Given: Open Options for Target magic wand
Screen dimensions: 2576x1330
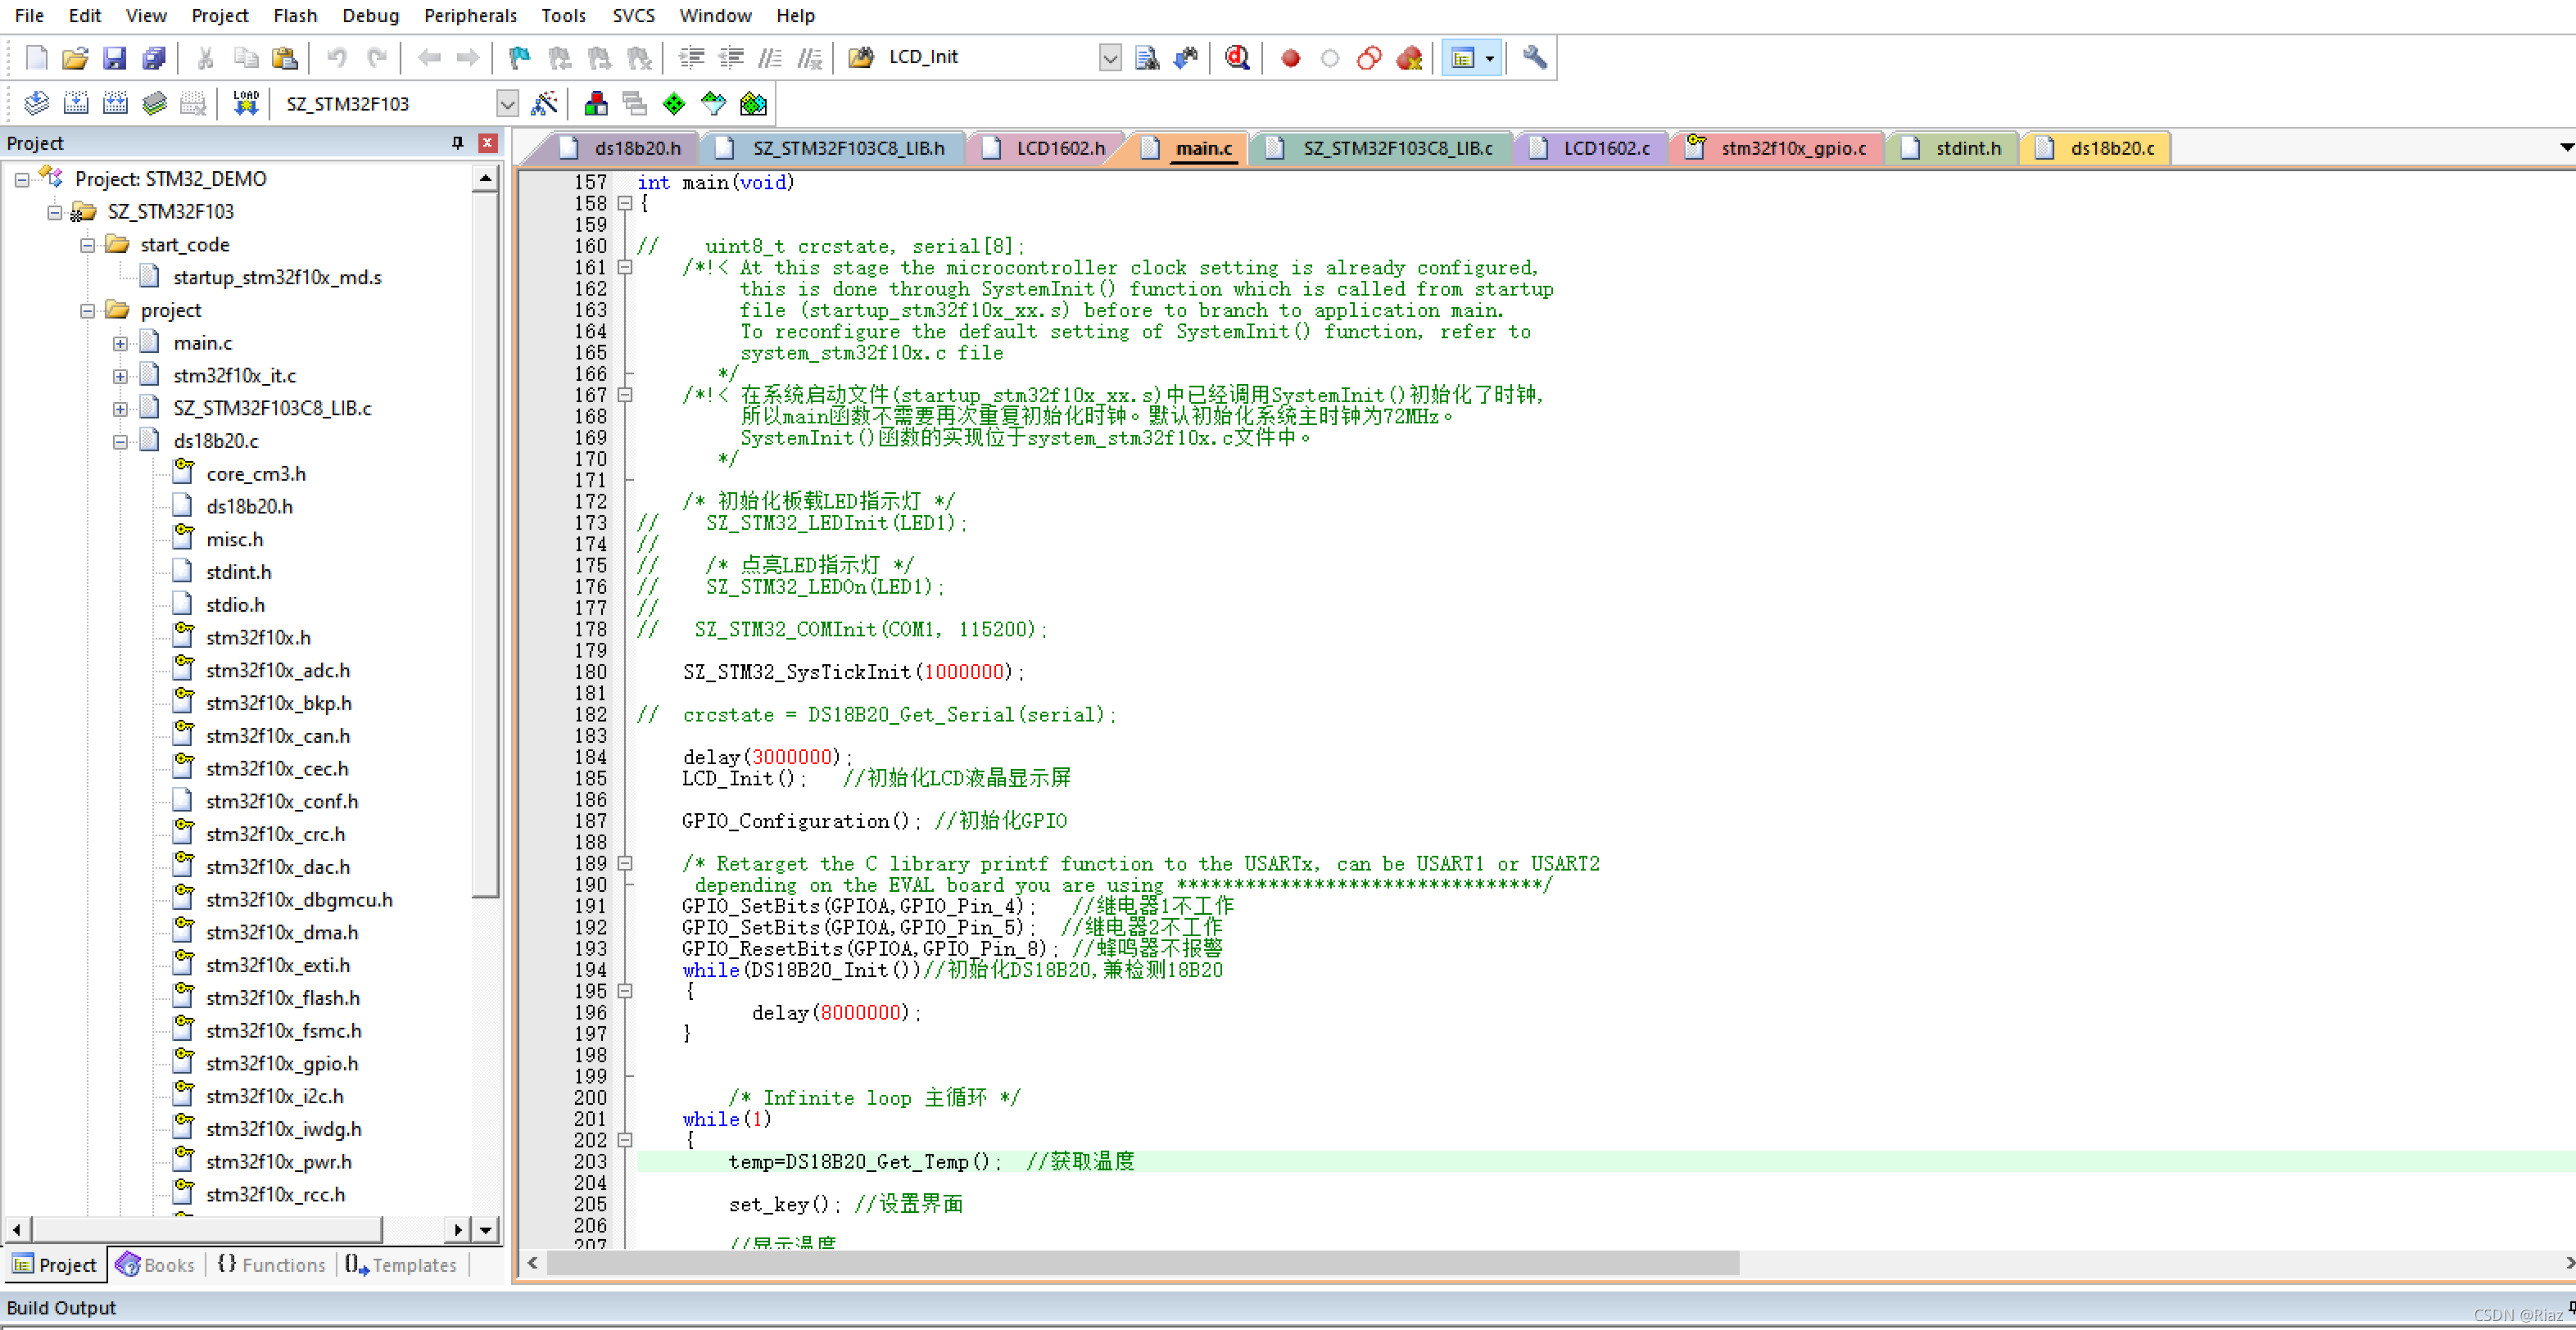Looking at the screenshot, I should click(x=544, y=103).
